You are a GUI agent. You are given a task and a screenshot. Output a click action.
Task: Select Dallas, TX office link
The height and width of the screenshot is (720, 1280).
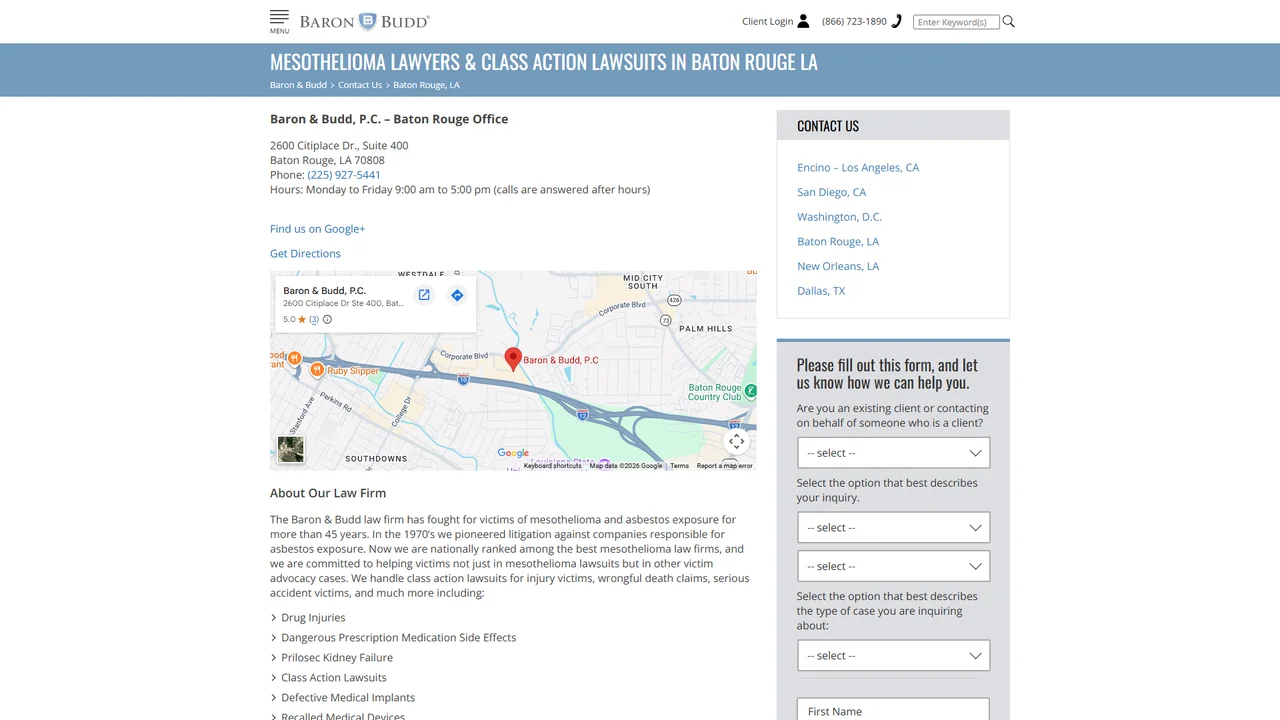821,291
